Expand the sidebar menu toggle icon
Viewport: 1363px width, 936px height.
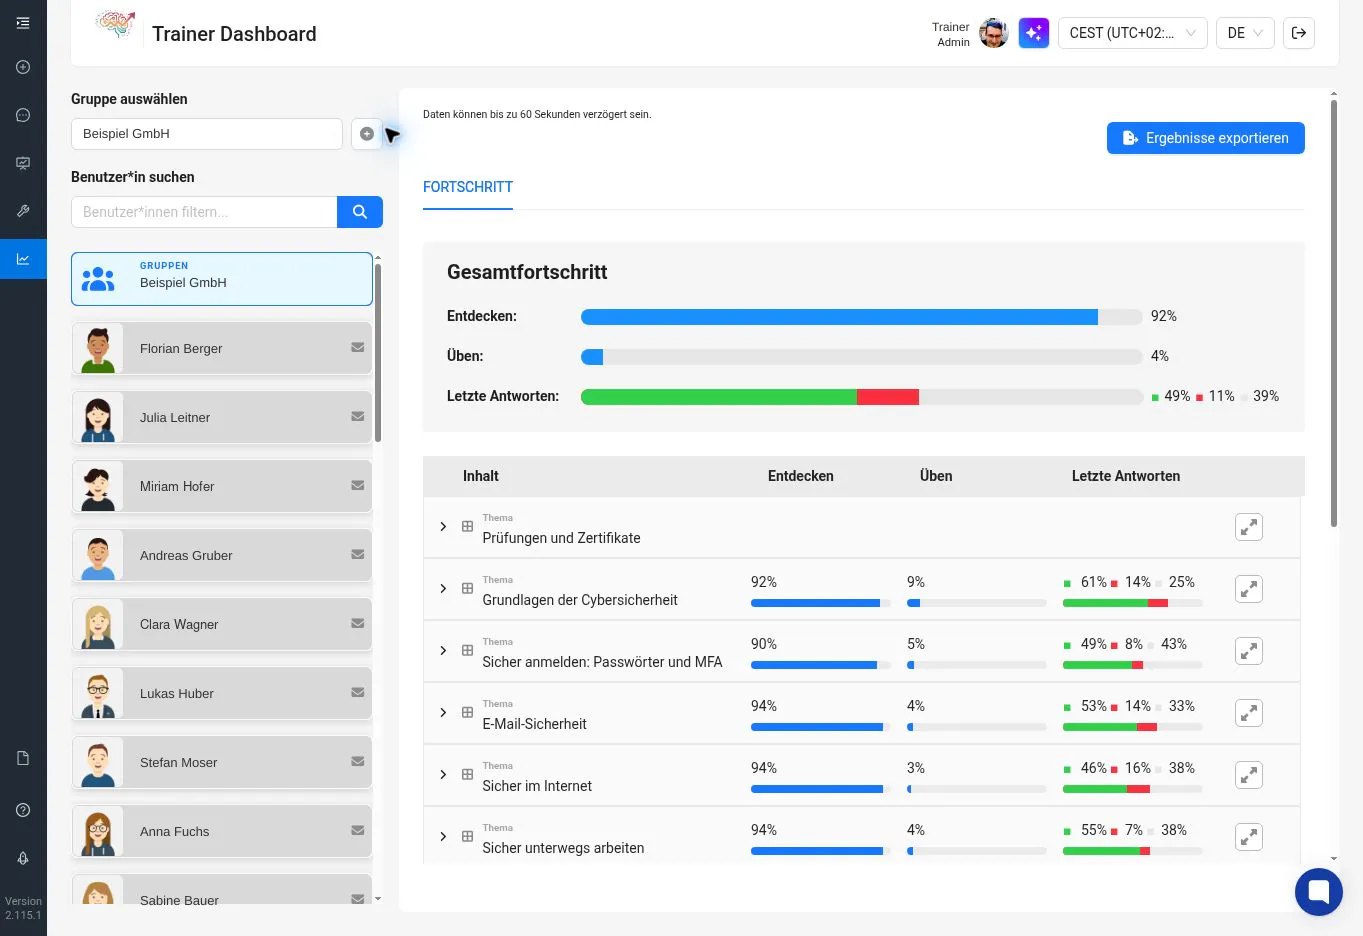(23, 23)
